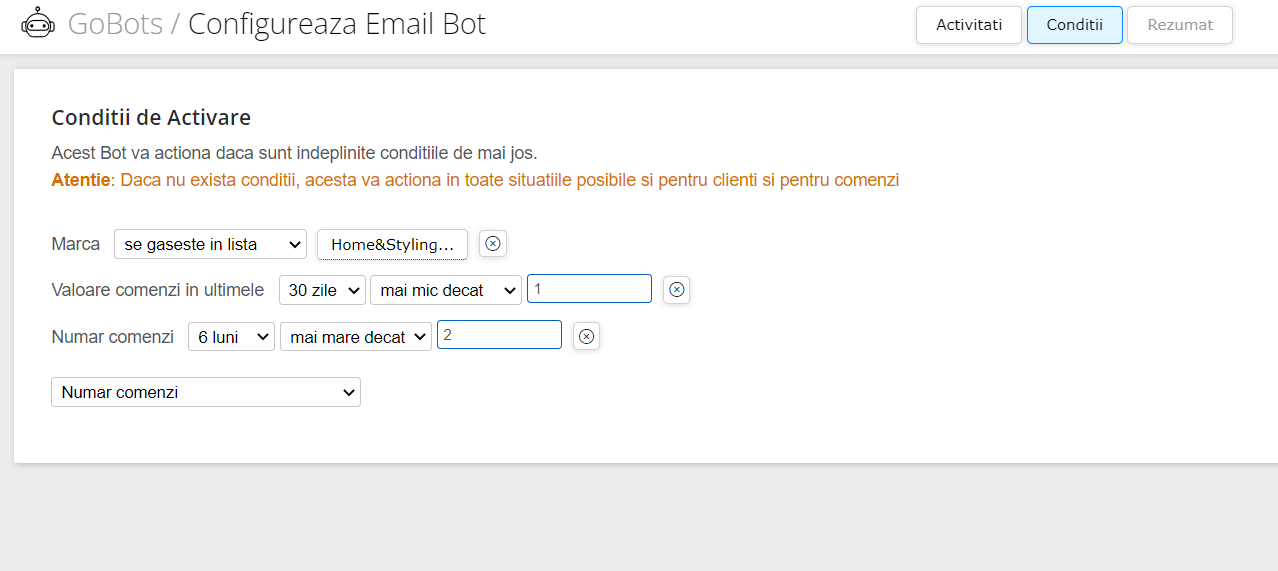This screenshot has height=571, width=1278.
Task: Open the GoBots breadcrumb link
Action: pos(115,23)
